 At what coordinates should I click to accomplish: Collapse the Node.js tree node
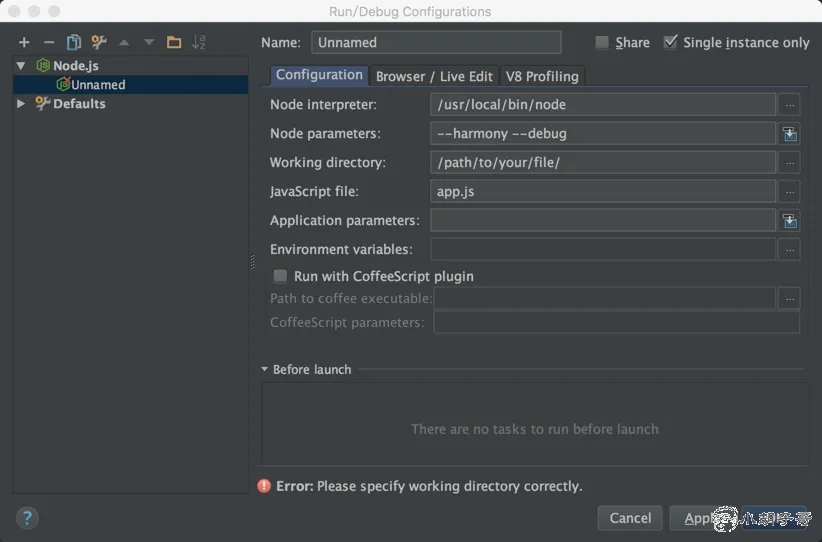(x=21, y=66)
